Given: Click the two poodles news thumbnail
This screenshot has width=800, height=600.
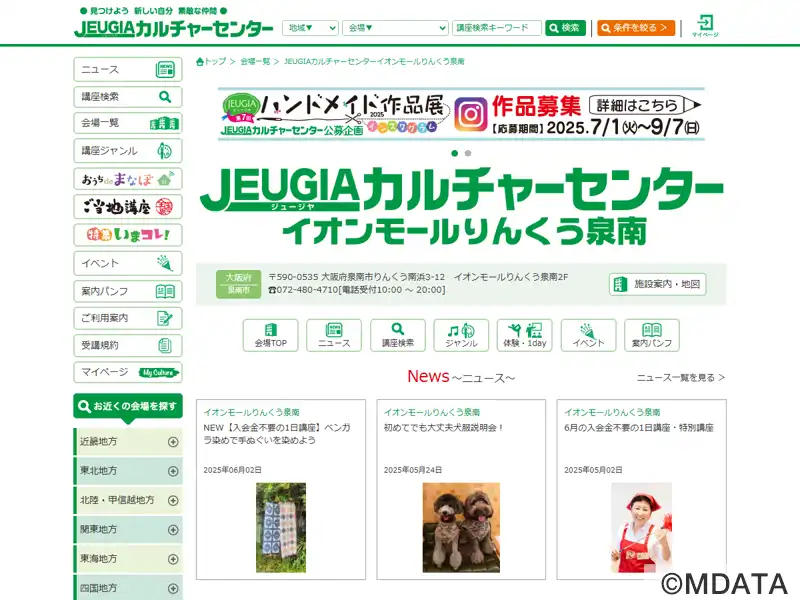Looking at the screenshot, I should click(x=461, y=528).
